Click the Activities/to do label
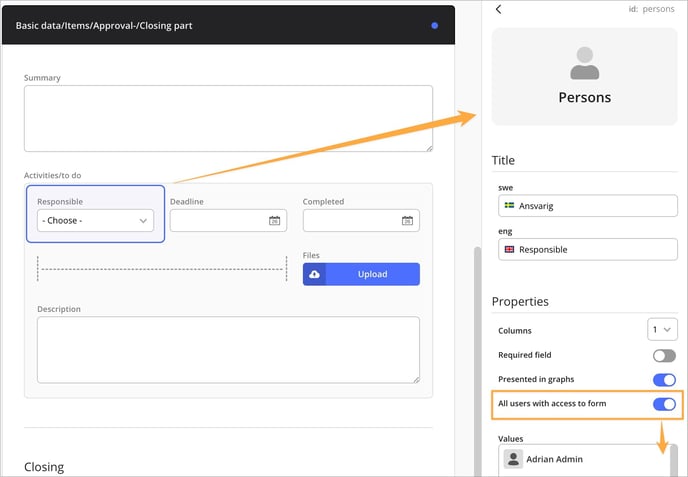 point(52,175)
